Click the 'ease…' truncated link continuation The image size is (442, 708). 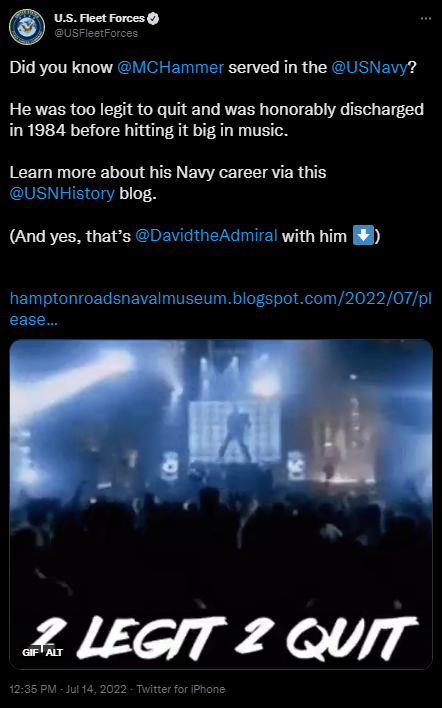pyautogui.click(x=33, y=320)
